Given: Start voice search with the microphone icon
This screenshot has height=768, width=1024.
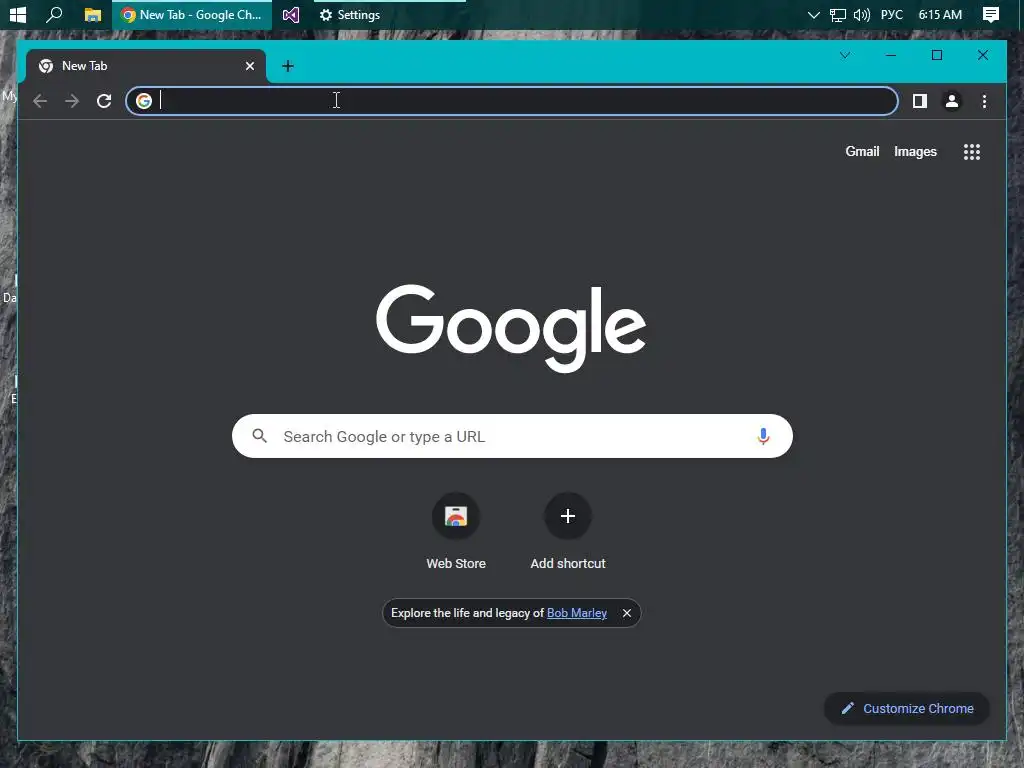Looking at the screenshot, I should [x=763, y=436].
